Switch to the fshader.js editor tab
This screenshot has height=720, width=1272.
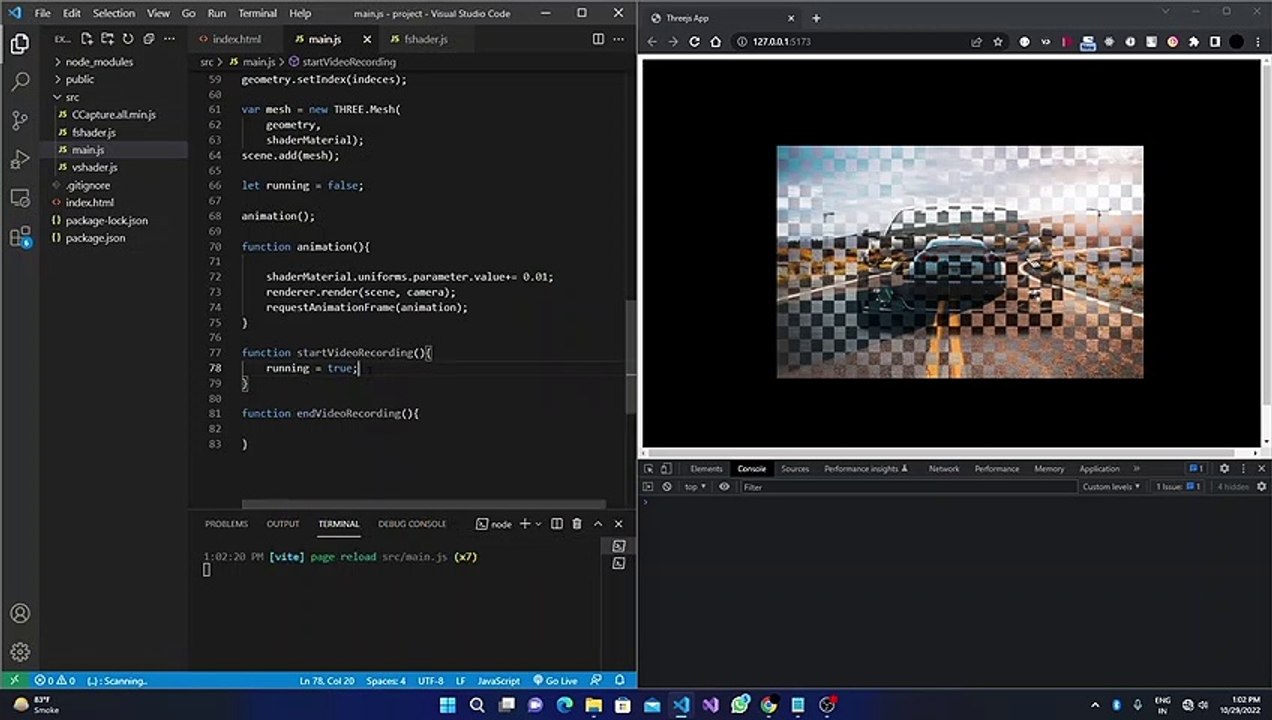426,39
